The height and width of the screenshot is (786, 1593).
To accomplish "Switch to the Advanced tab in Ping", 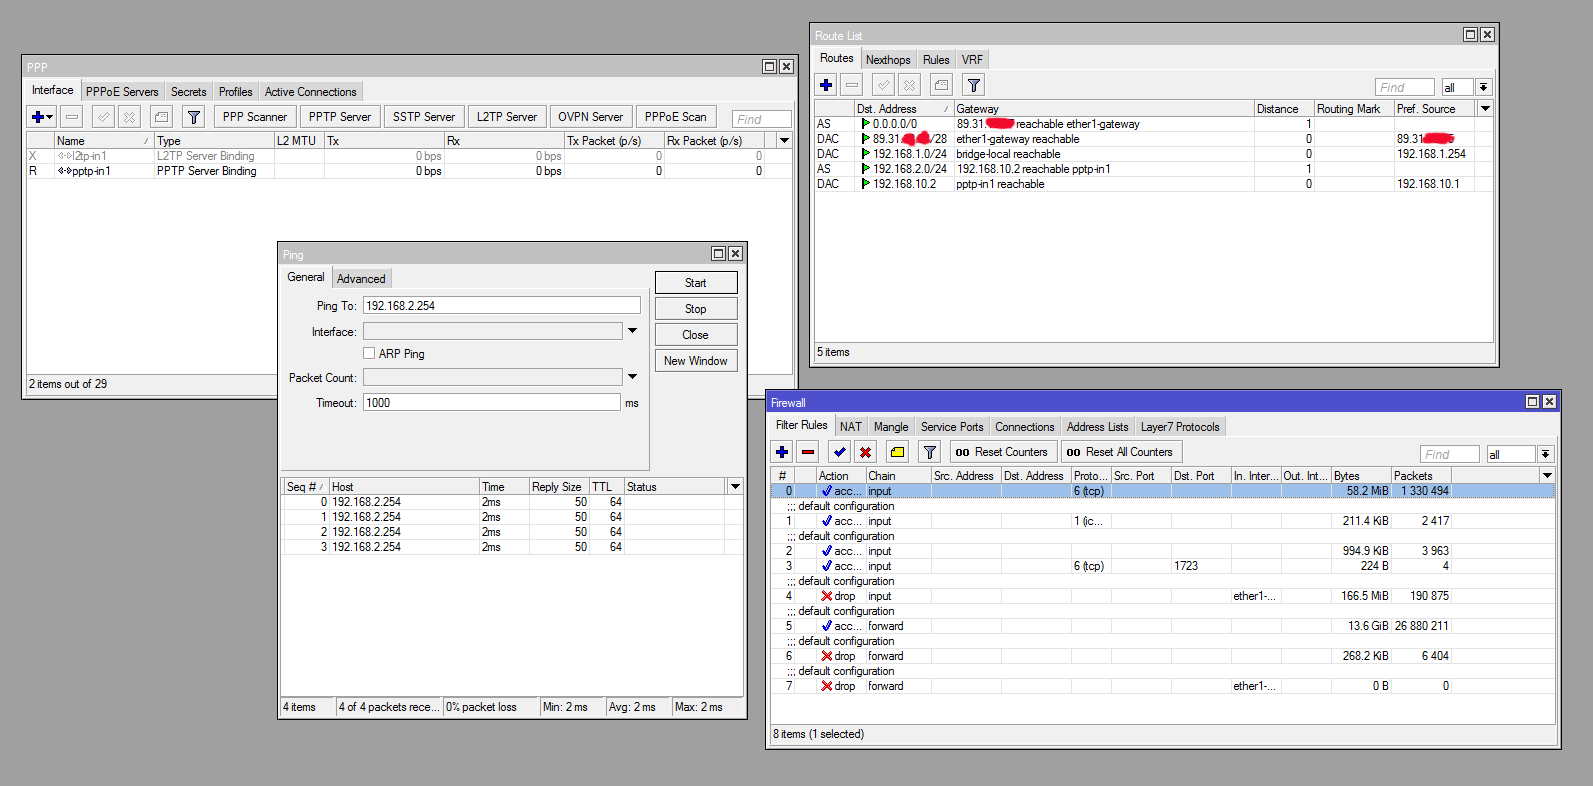I will [x=361, y=279].
